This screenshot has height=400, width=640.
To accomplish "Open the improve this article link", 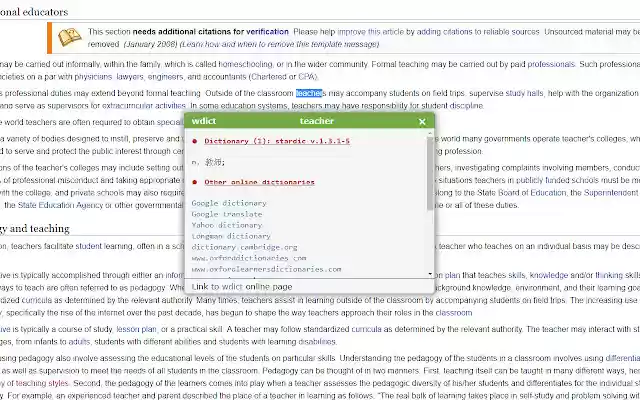I will pos(371,32).
